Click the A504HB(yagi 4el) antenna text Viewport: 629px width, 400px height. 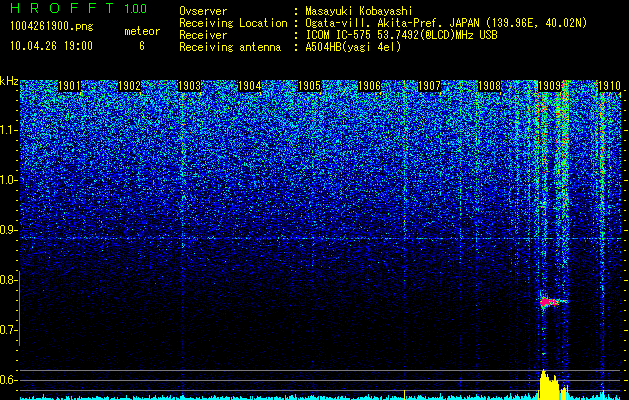pos(353,47)
